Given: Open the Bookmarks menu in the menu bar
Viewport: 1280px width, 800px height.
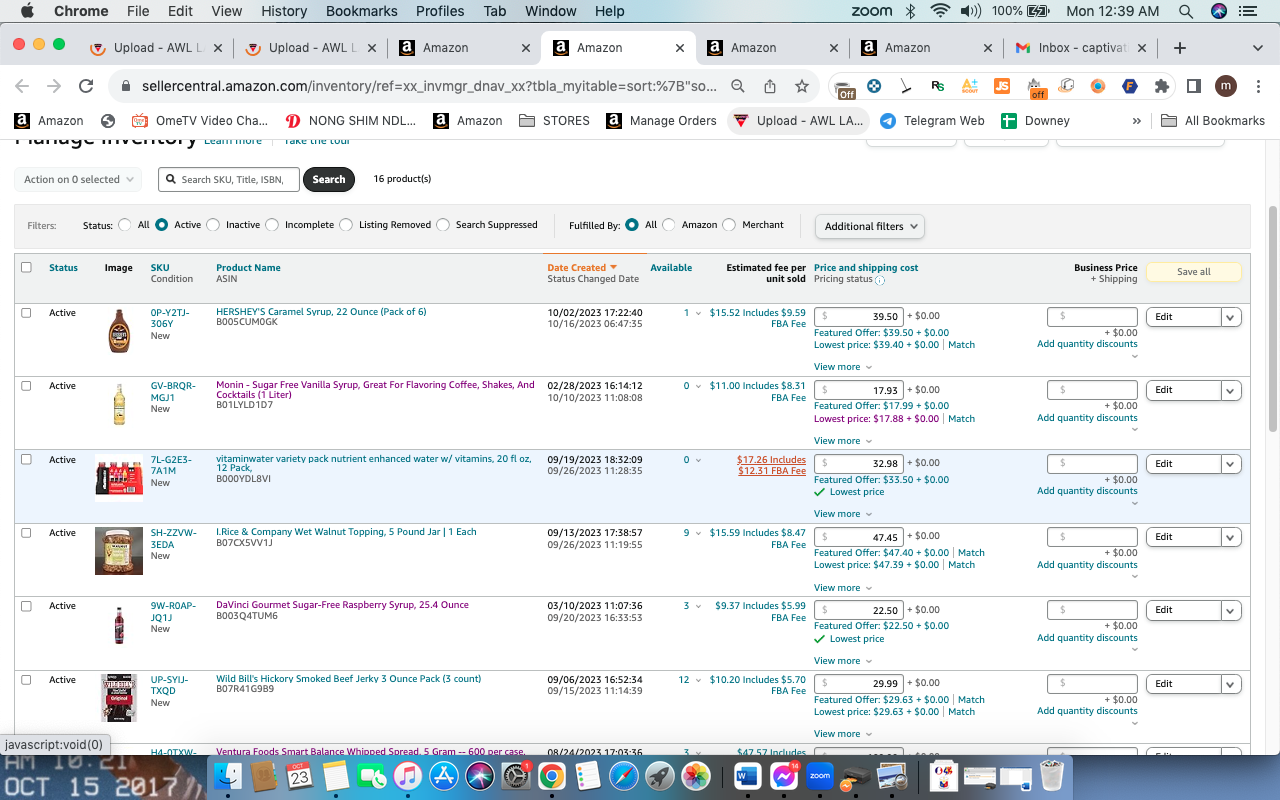Looking at the screenshot, I should point(361,11).
